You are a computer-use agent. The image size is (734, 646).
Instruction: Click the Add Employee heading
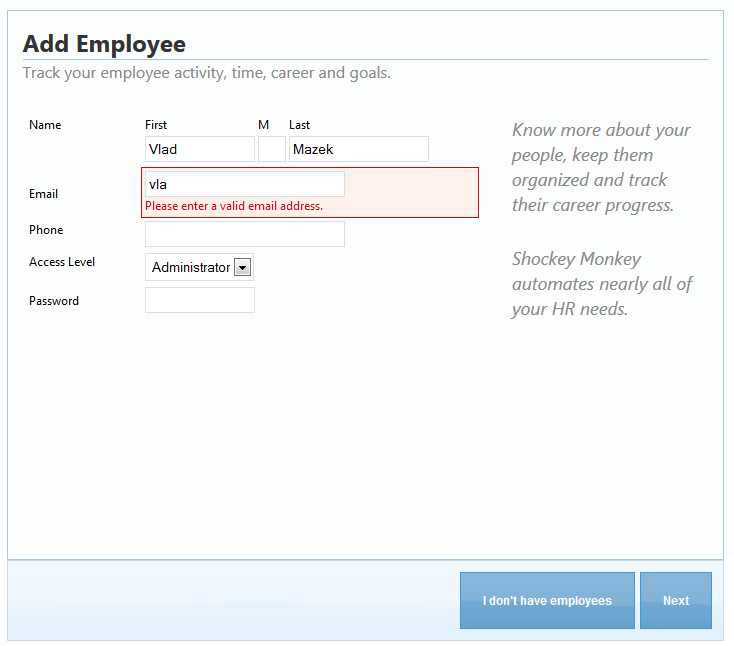[104, 44]
